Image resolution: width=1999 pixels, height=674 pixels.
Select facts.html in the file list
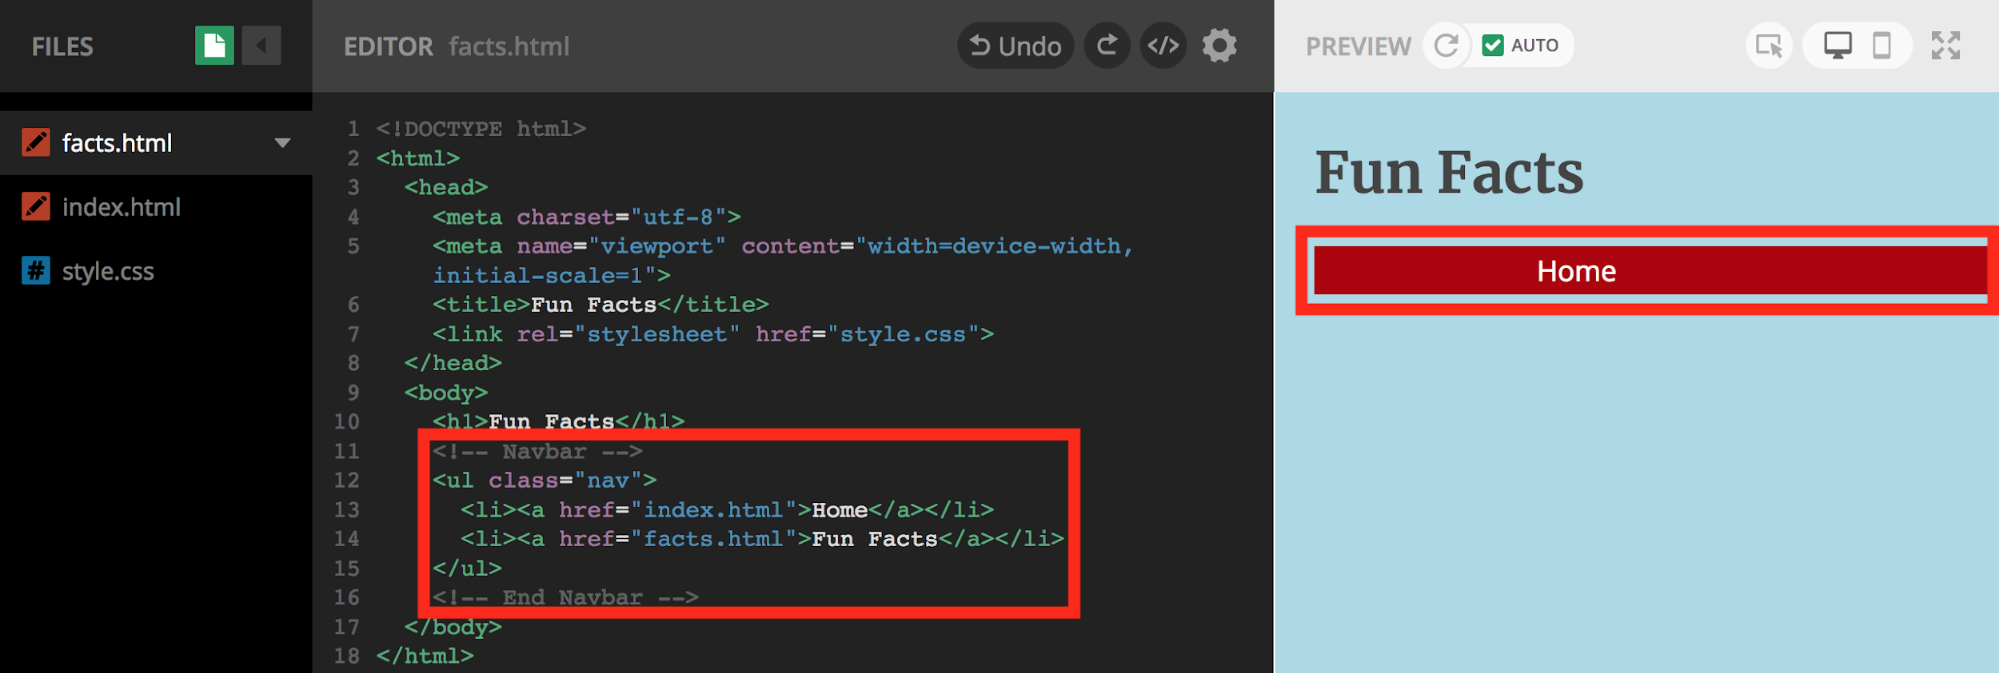(x=117, y=143)
